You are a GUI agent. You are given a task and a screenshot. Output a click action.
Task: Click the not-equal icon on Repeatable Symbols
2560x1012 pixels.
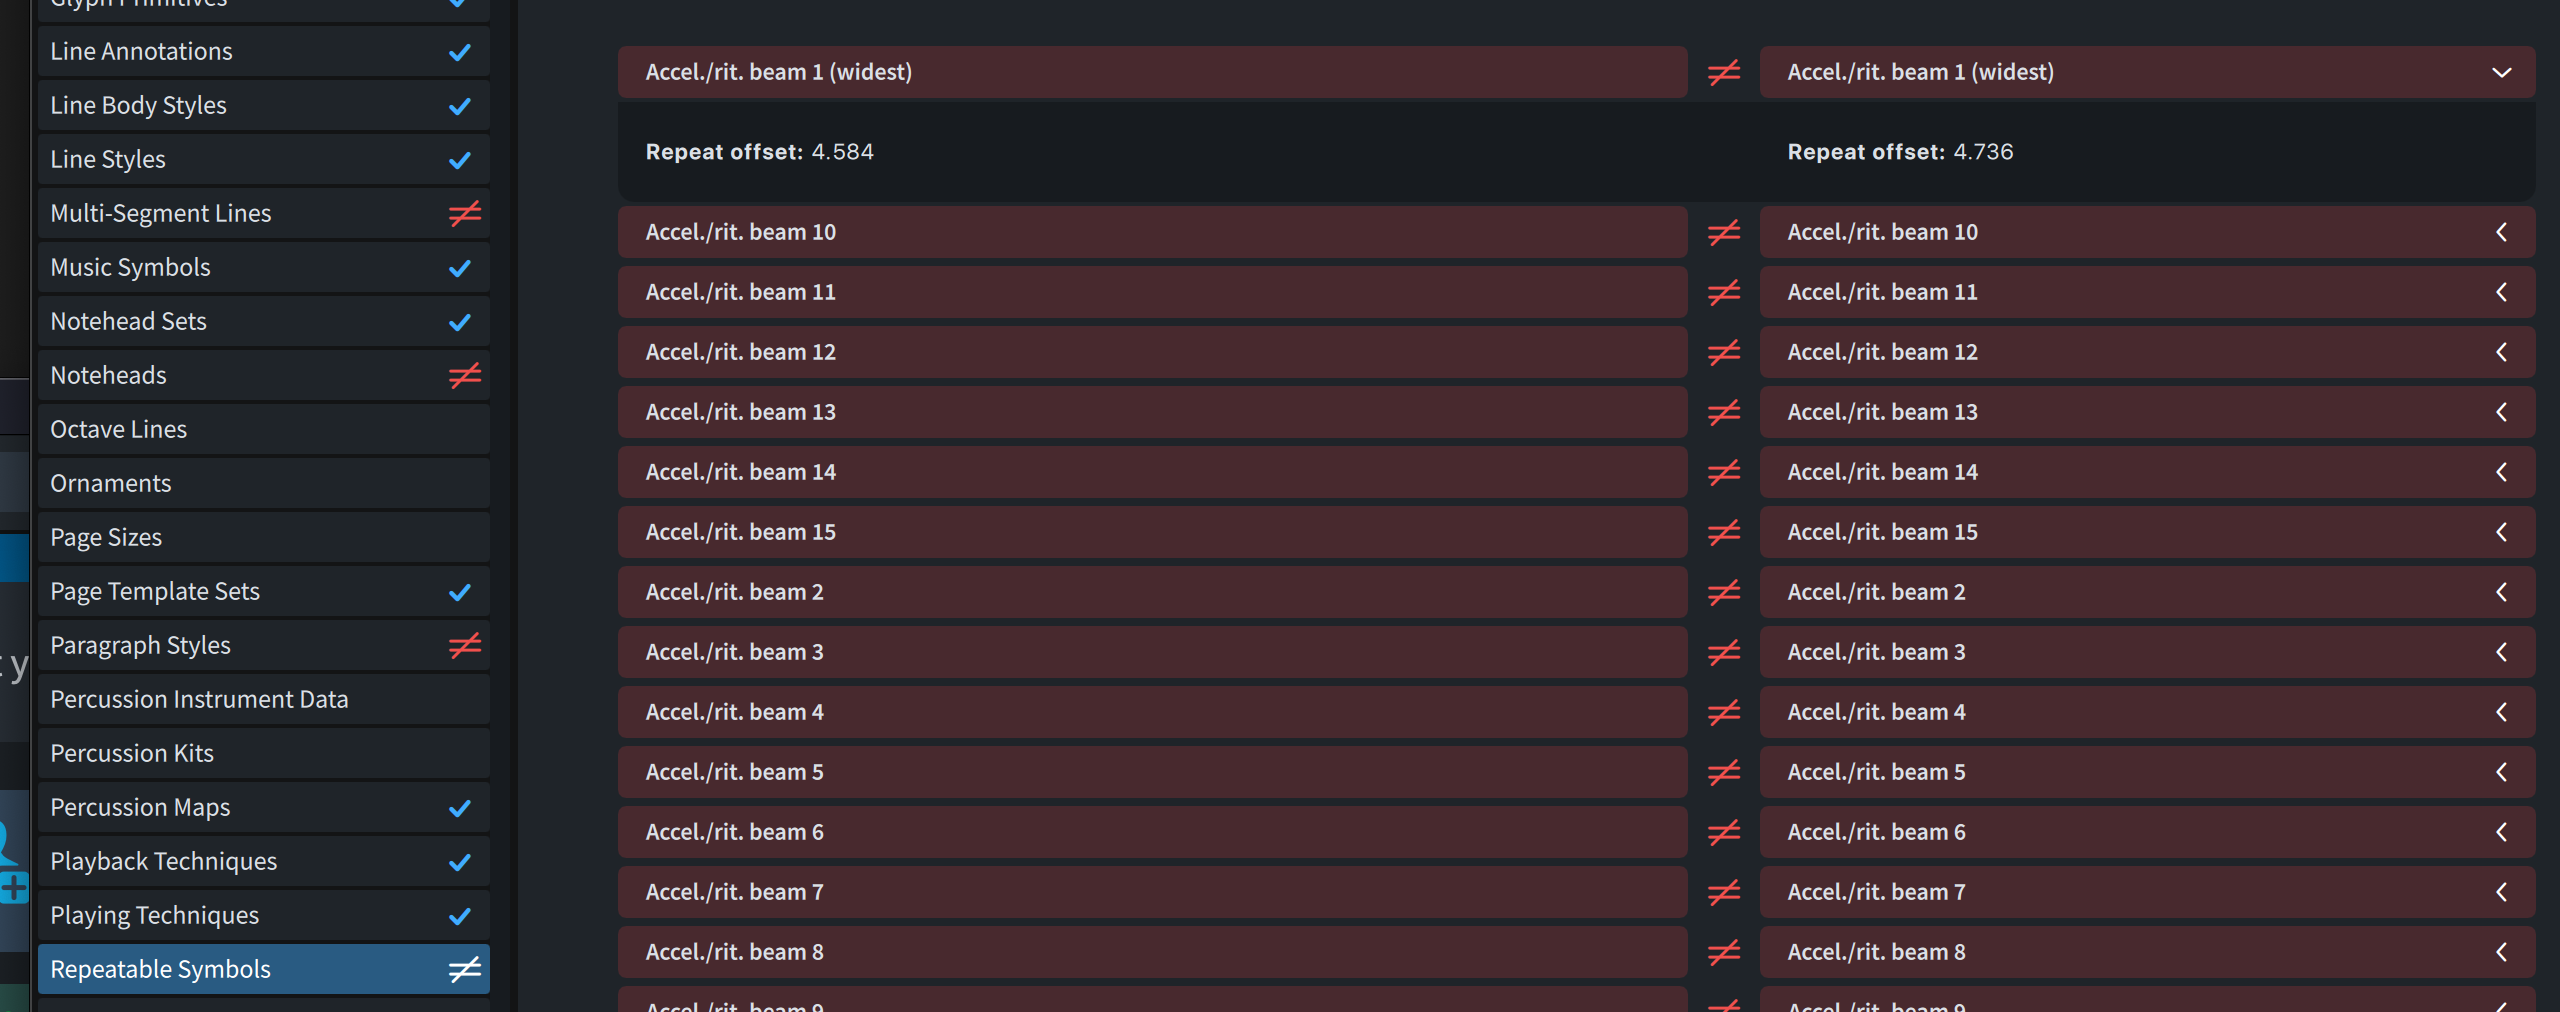464,969
